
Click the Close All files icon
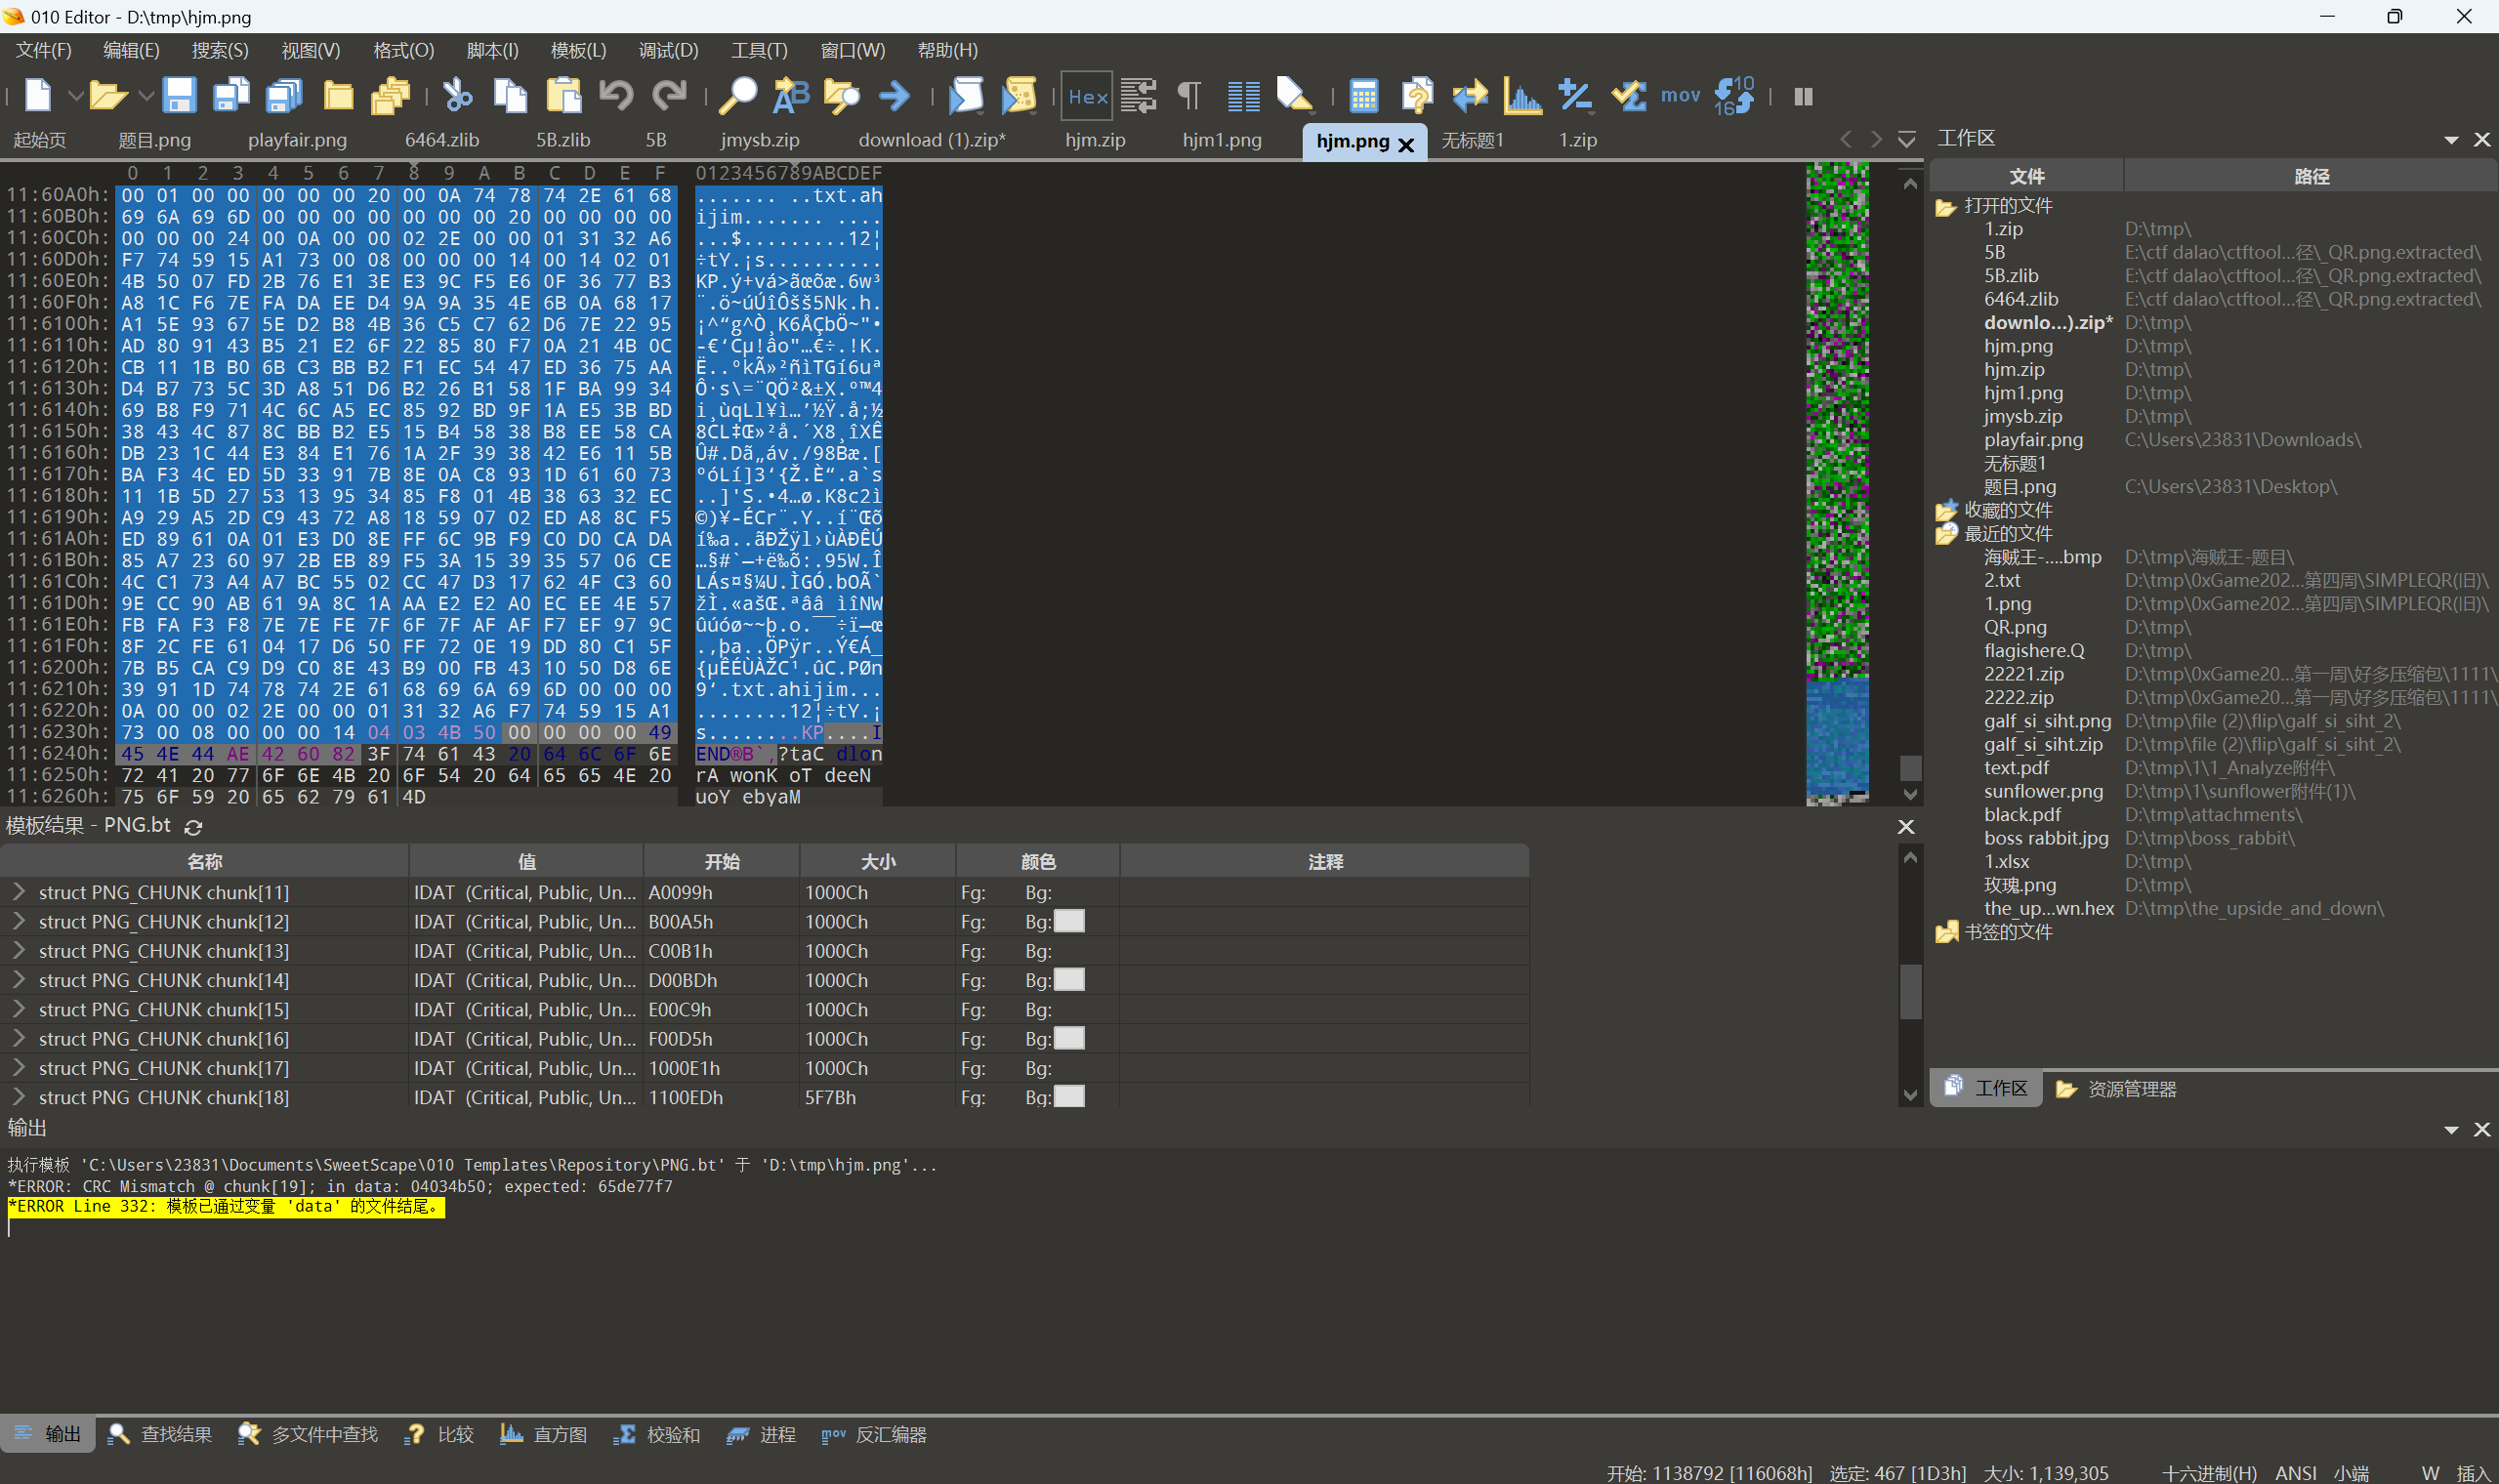point(391,96)
